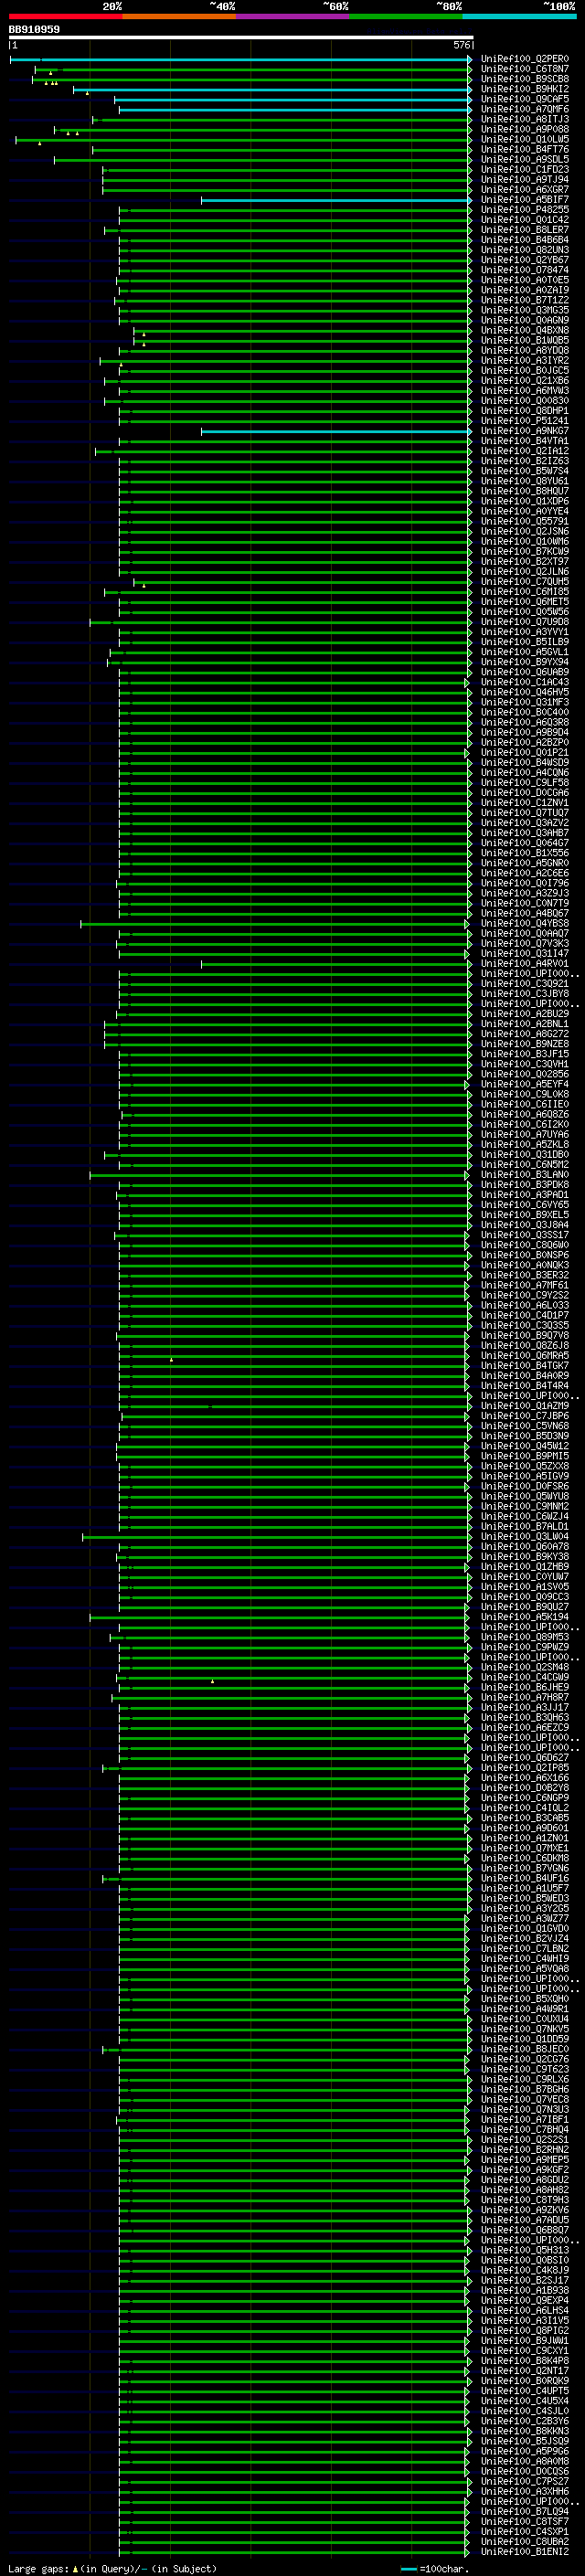
Task: Click the UniRef100_B4FT76 label
Action: pos(525,149)
